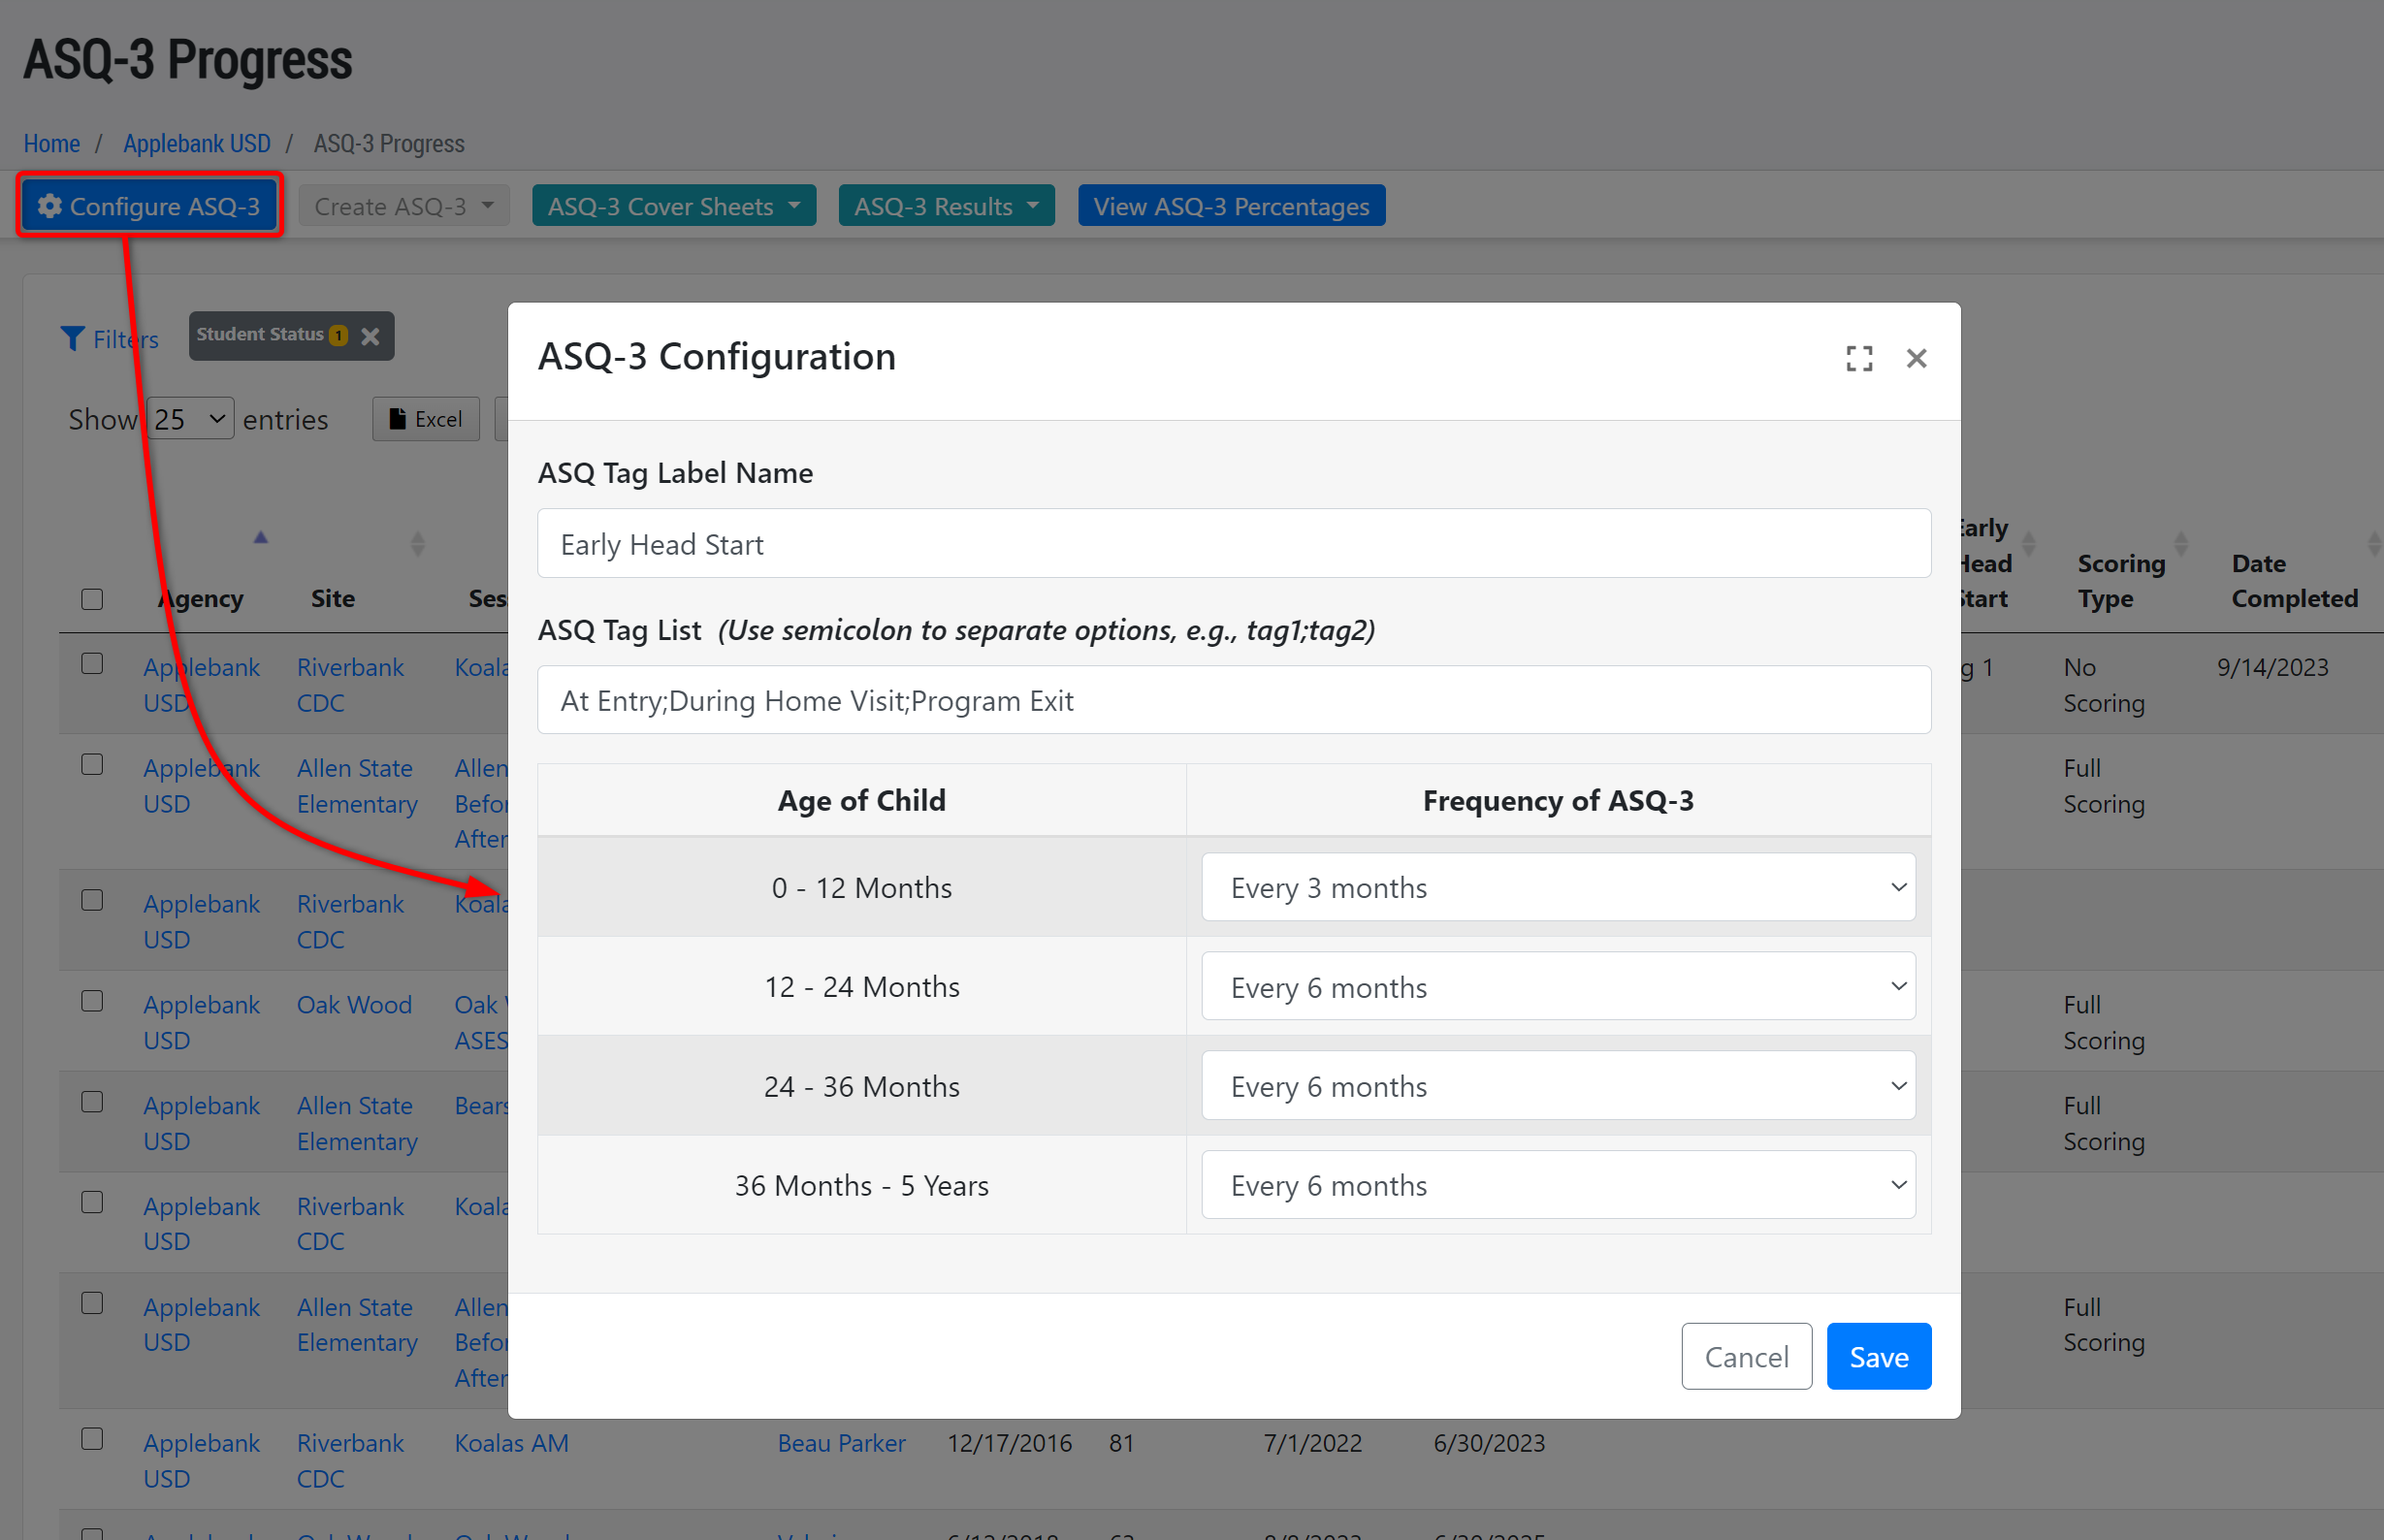Export table using Excel file button
Viewport: 2384px width, 1540px height.
point(426,419)
